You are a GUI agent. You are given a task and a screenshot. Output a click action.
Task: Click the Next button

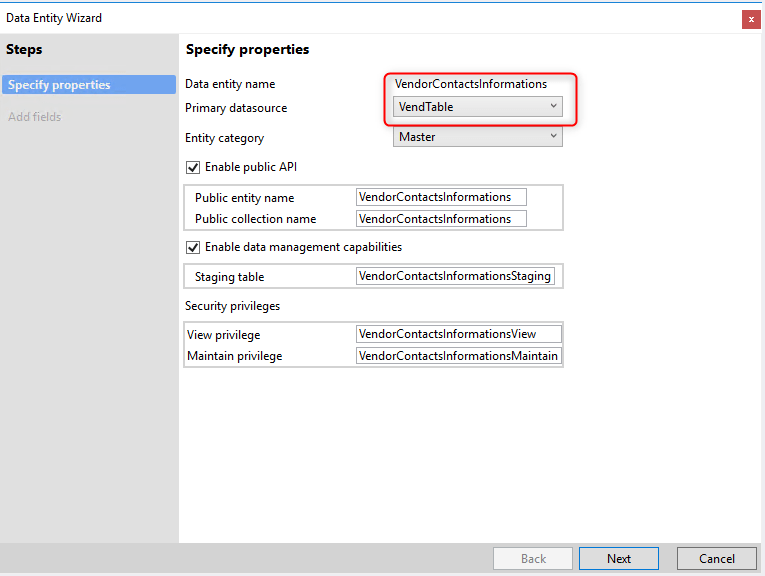point(619,558)
